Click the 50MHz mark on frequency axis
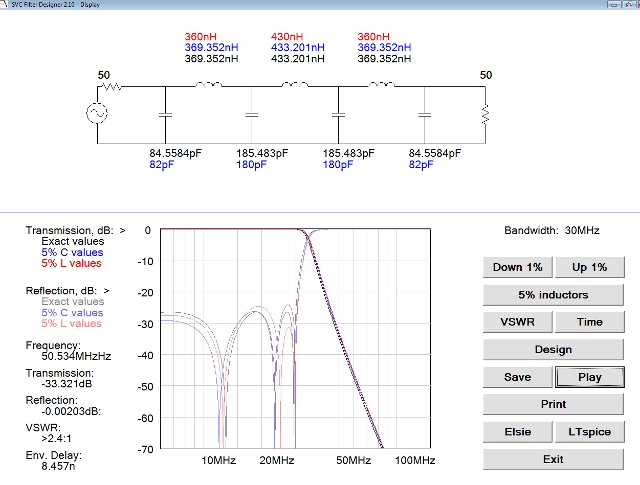Image resolution: width=640 pixels, height=485 pixels. [x=353, y=460]
